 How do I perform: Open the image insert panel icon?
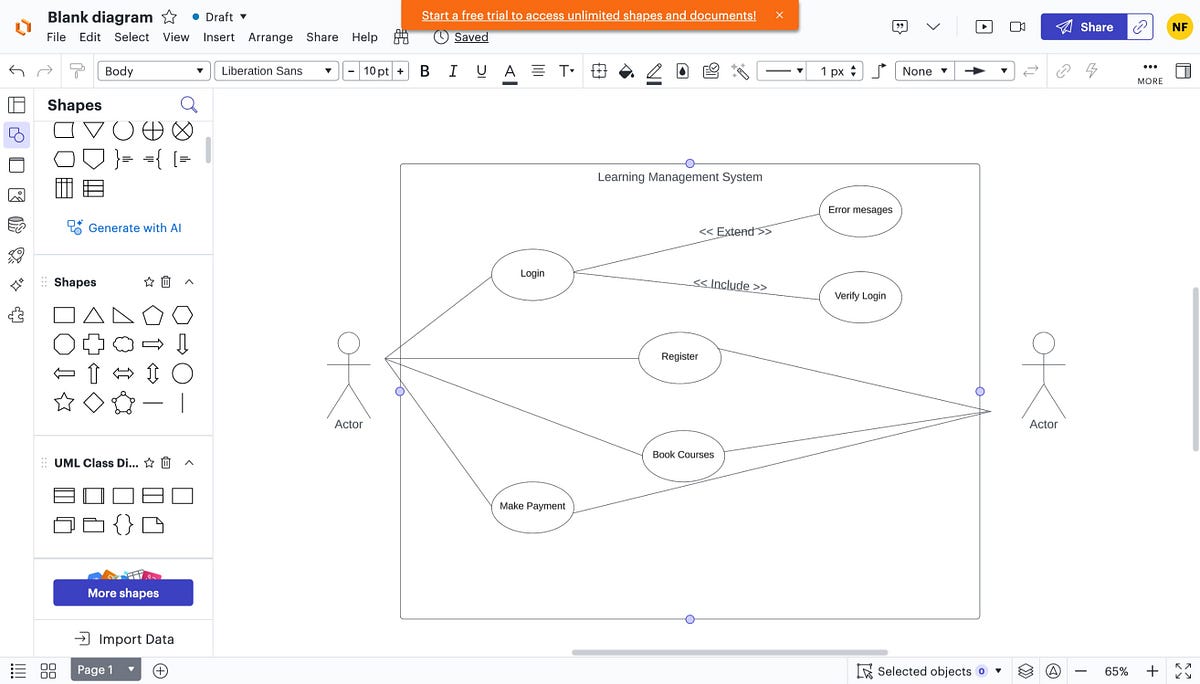click(x=16, y=195)
